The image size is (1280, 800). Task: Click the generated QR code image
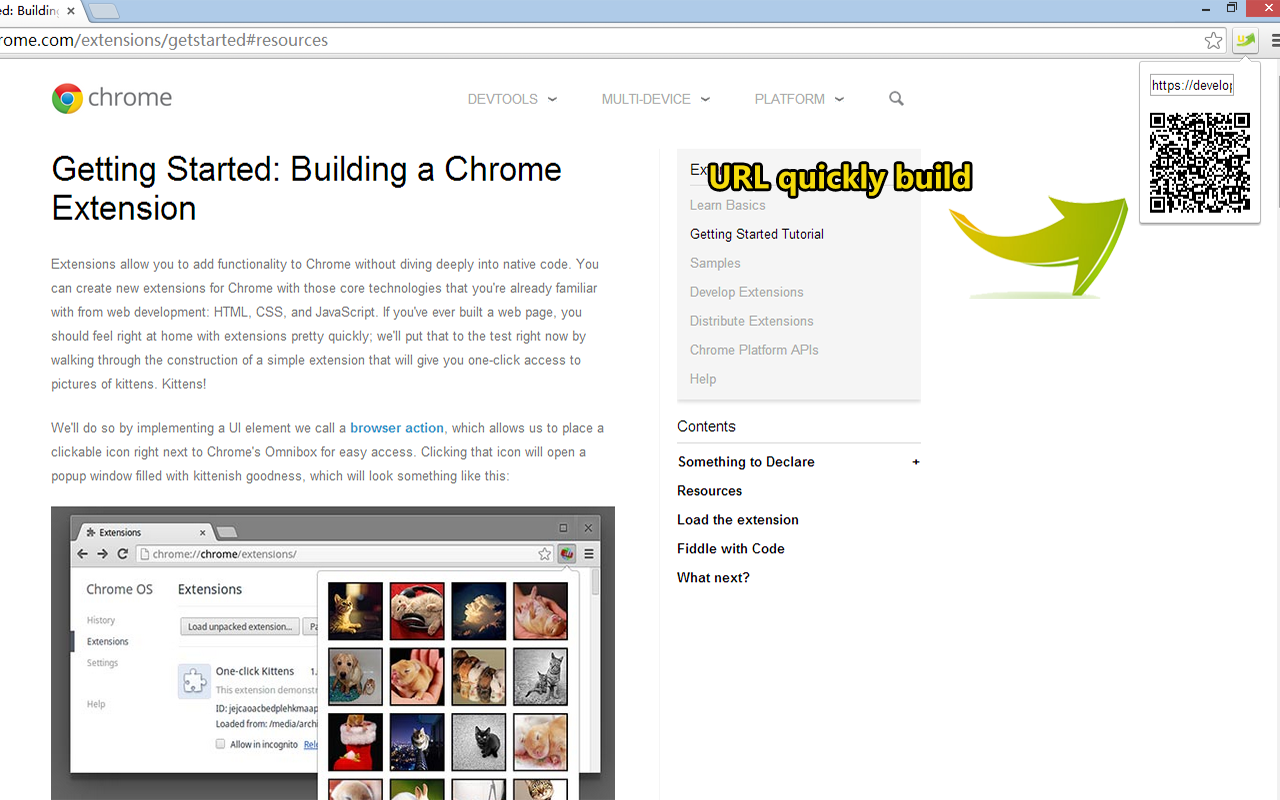point(1200,162)
